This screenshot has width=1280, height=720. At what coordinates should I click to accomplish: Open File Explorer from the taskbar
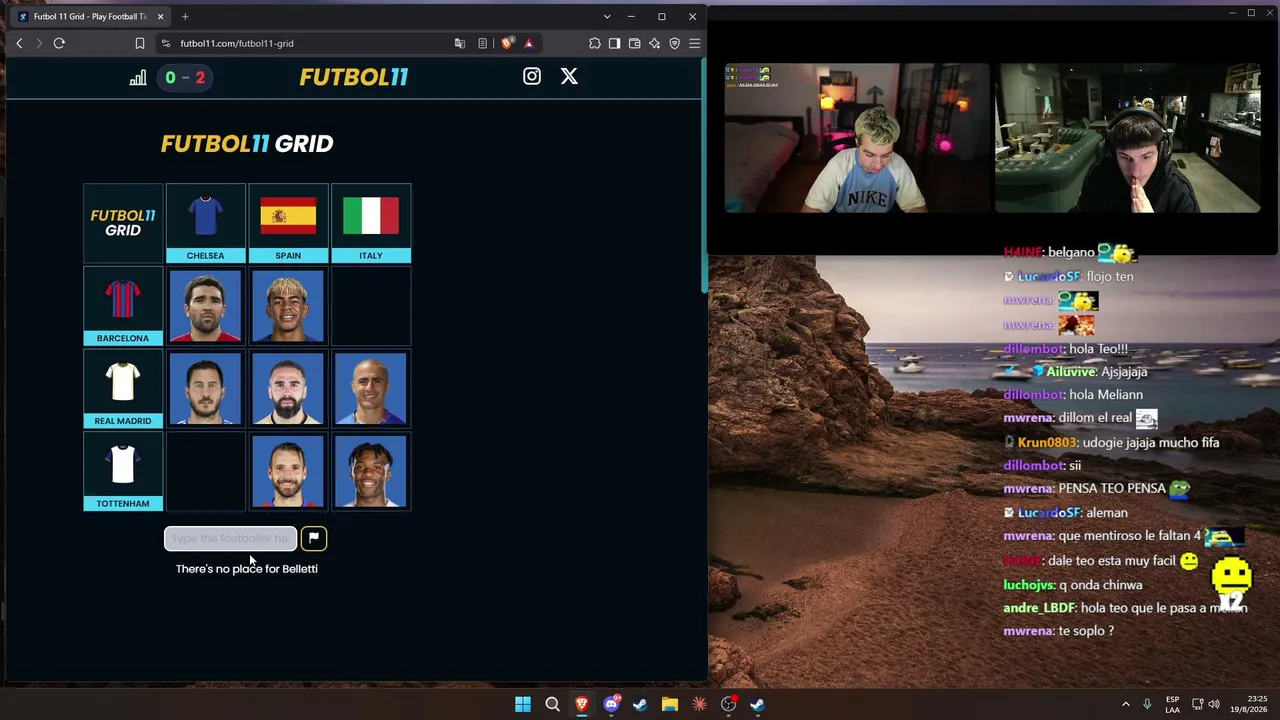(669, 704)
